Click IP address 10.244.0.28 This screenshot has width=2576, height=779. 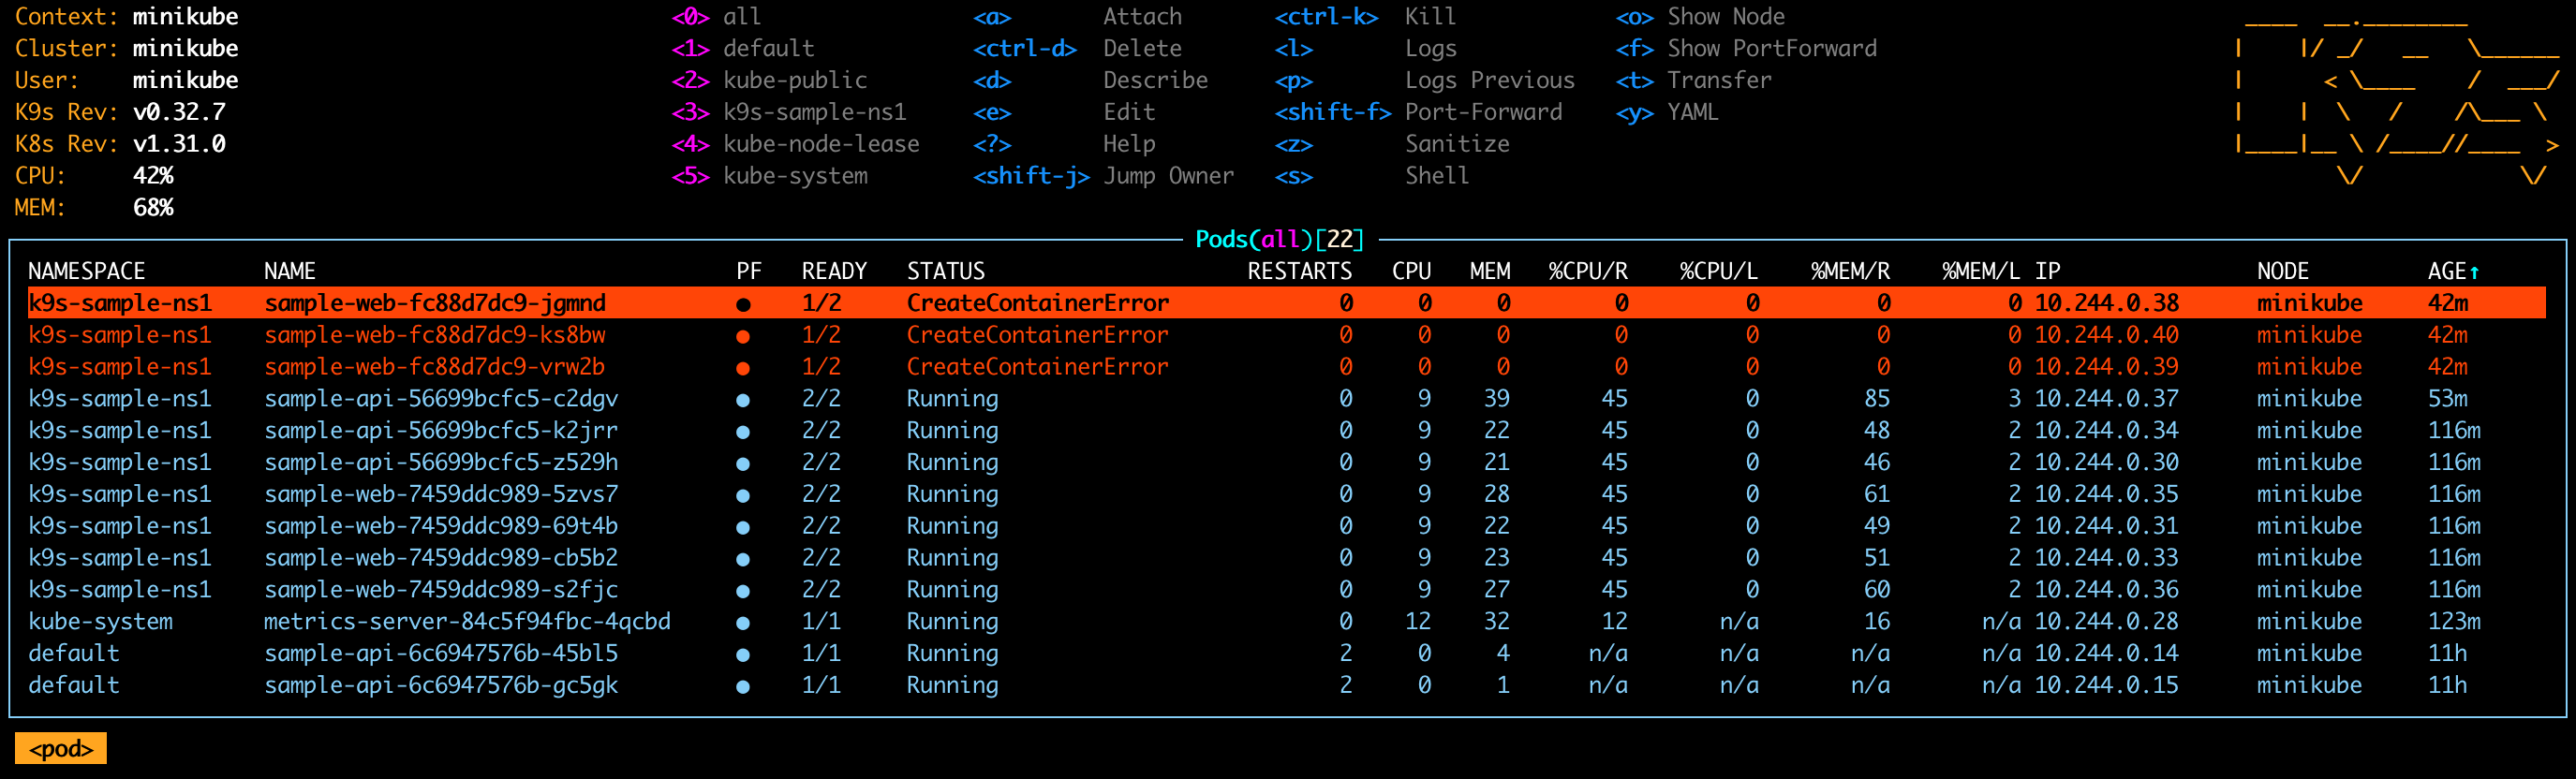point(2106,622)
